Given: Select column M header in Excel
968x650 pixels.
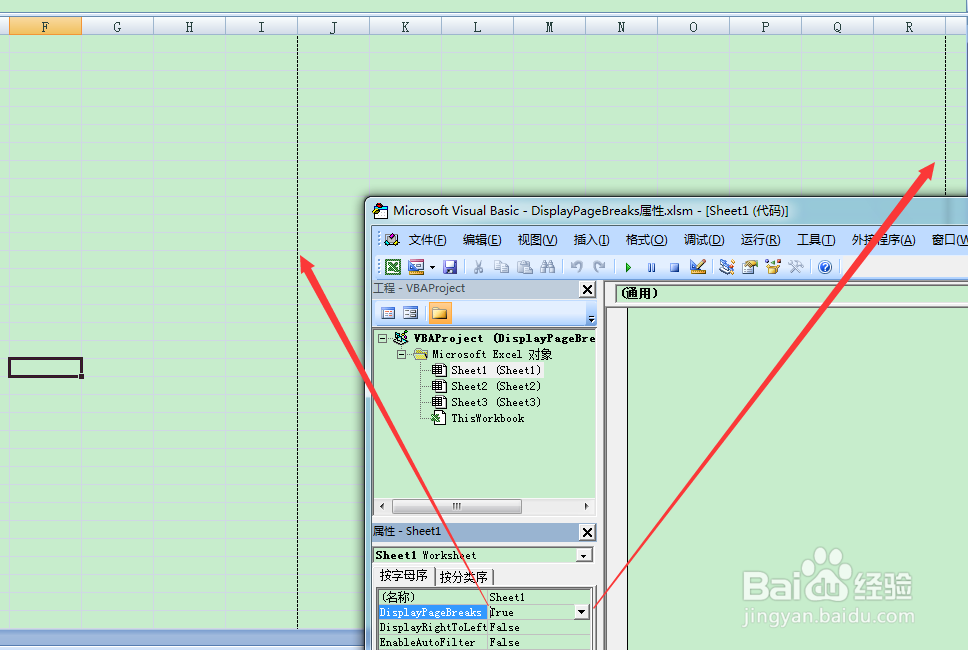Looking at the screenshot, I should pyautogui.click(x=549, y=26).
